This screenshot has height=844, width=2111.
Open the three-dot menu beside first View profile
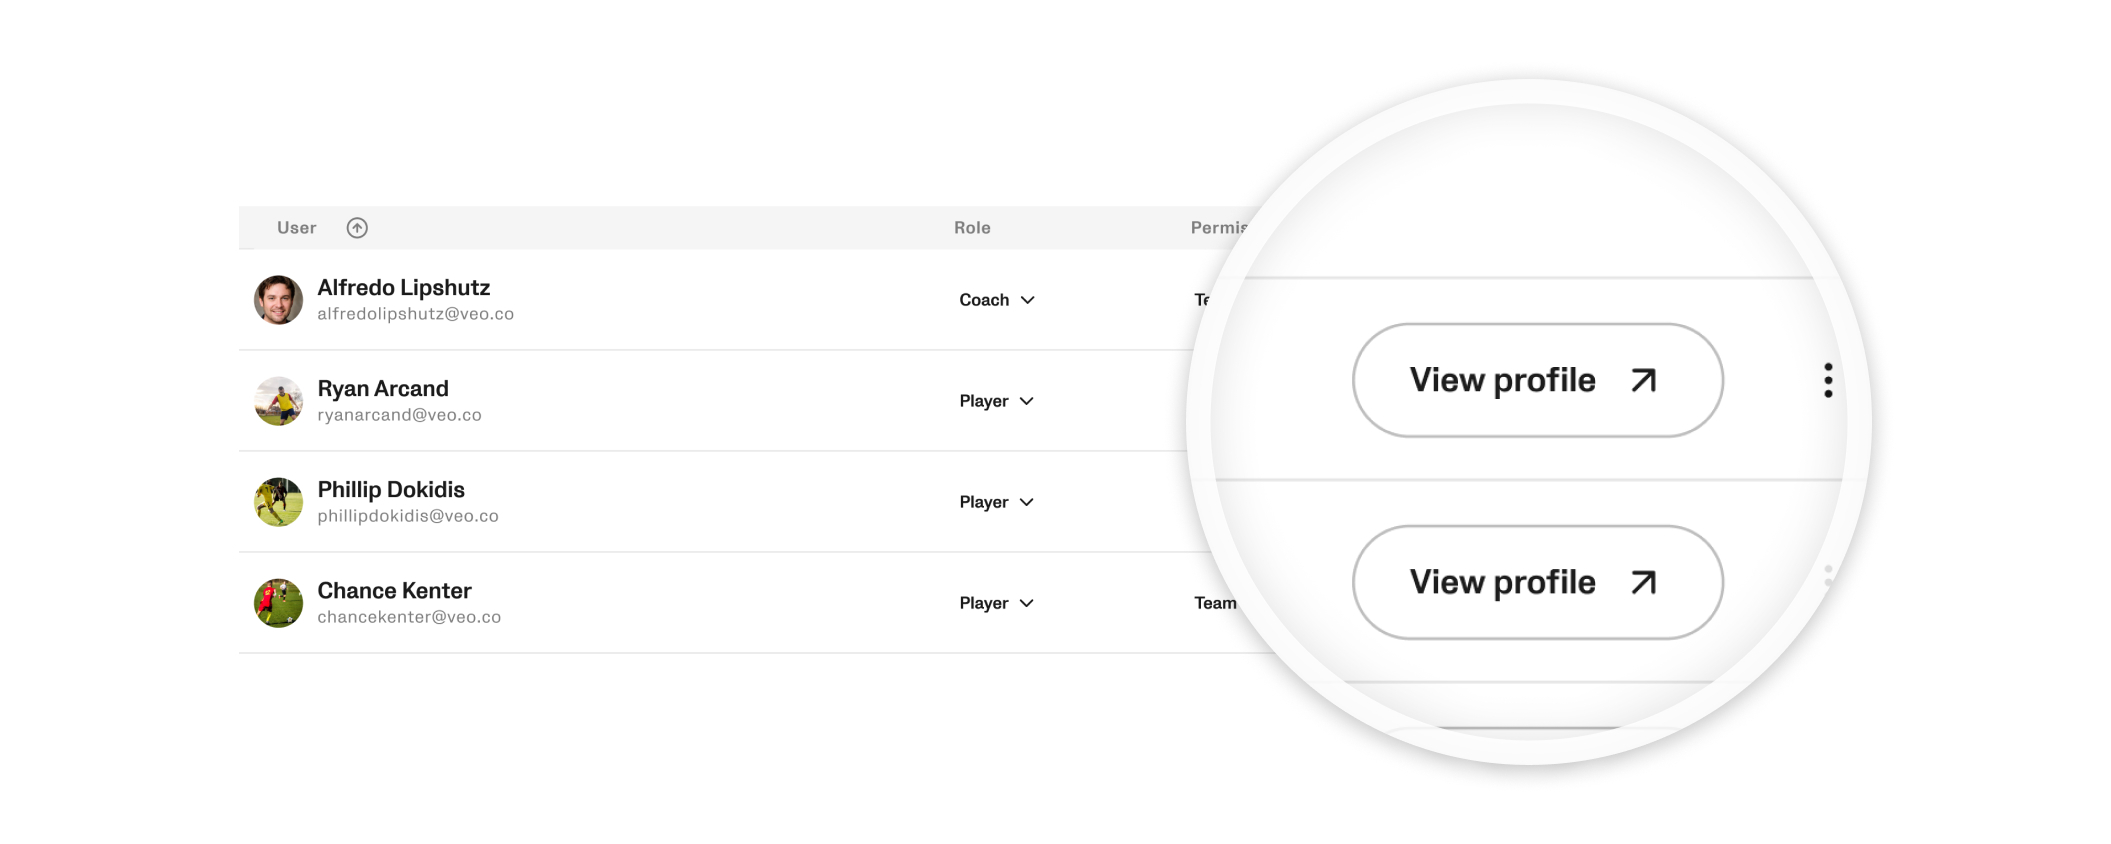pyautogui.click(x=1828, y=380)
